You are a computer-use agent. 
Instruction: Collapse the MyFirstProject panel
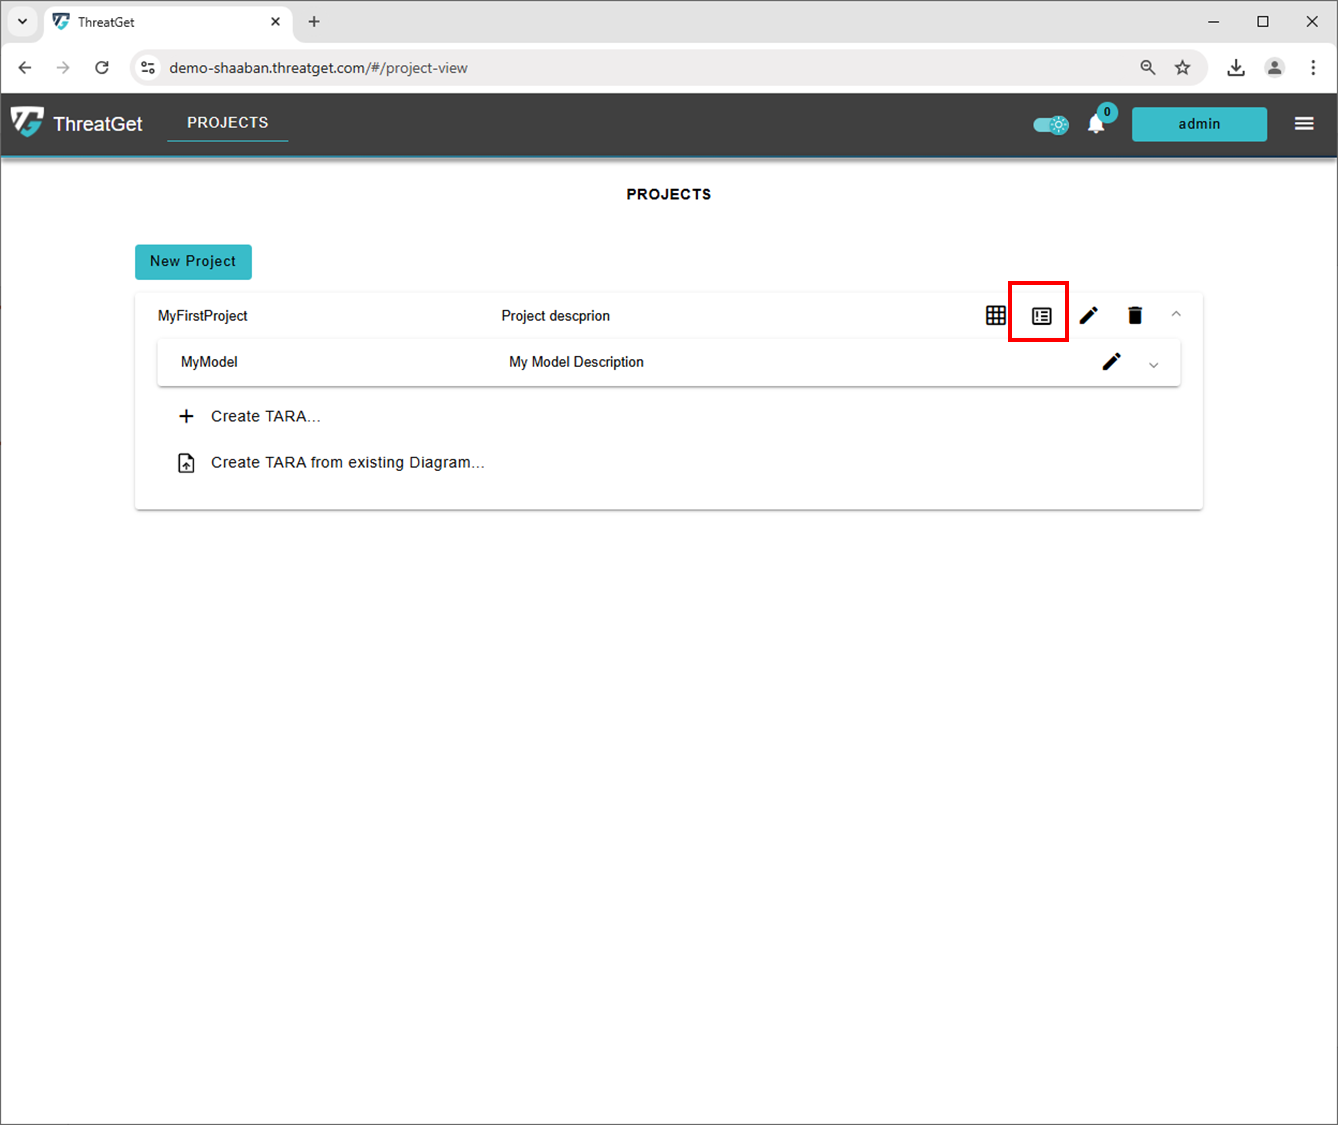[1176, 314]
